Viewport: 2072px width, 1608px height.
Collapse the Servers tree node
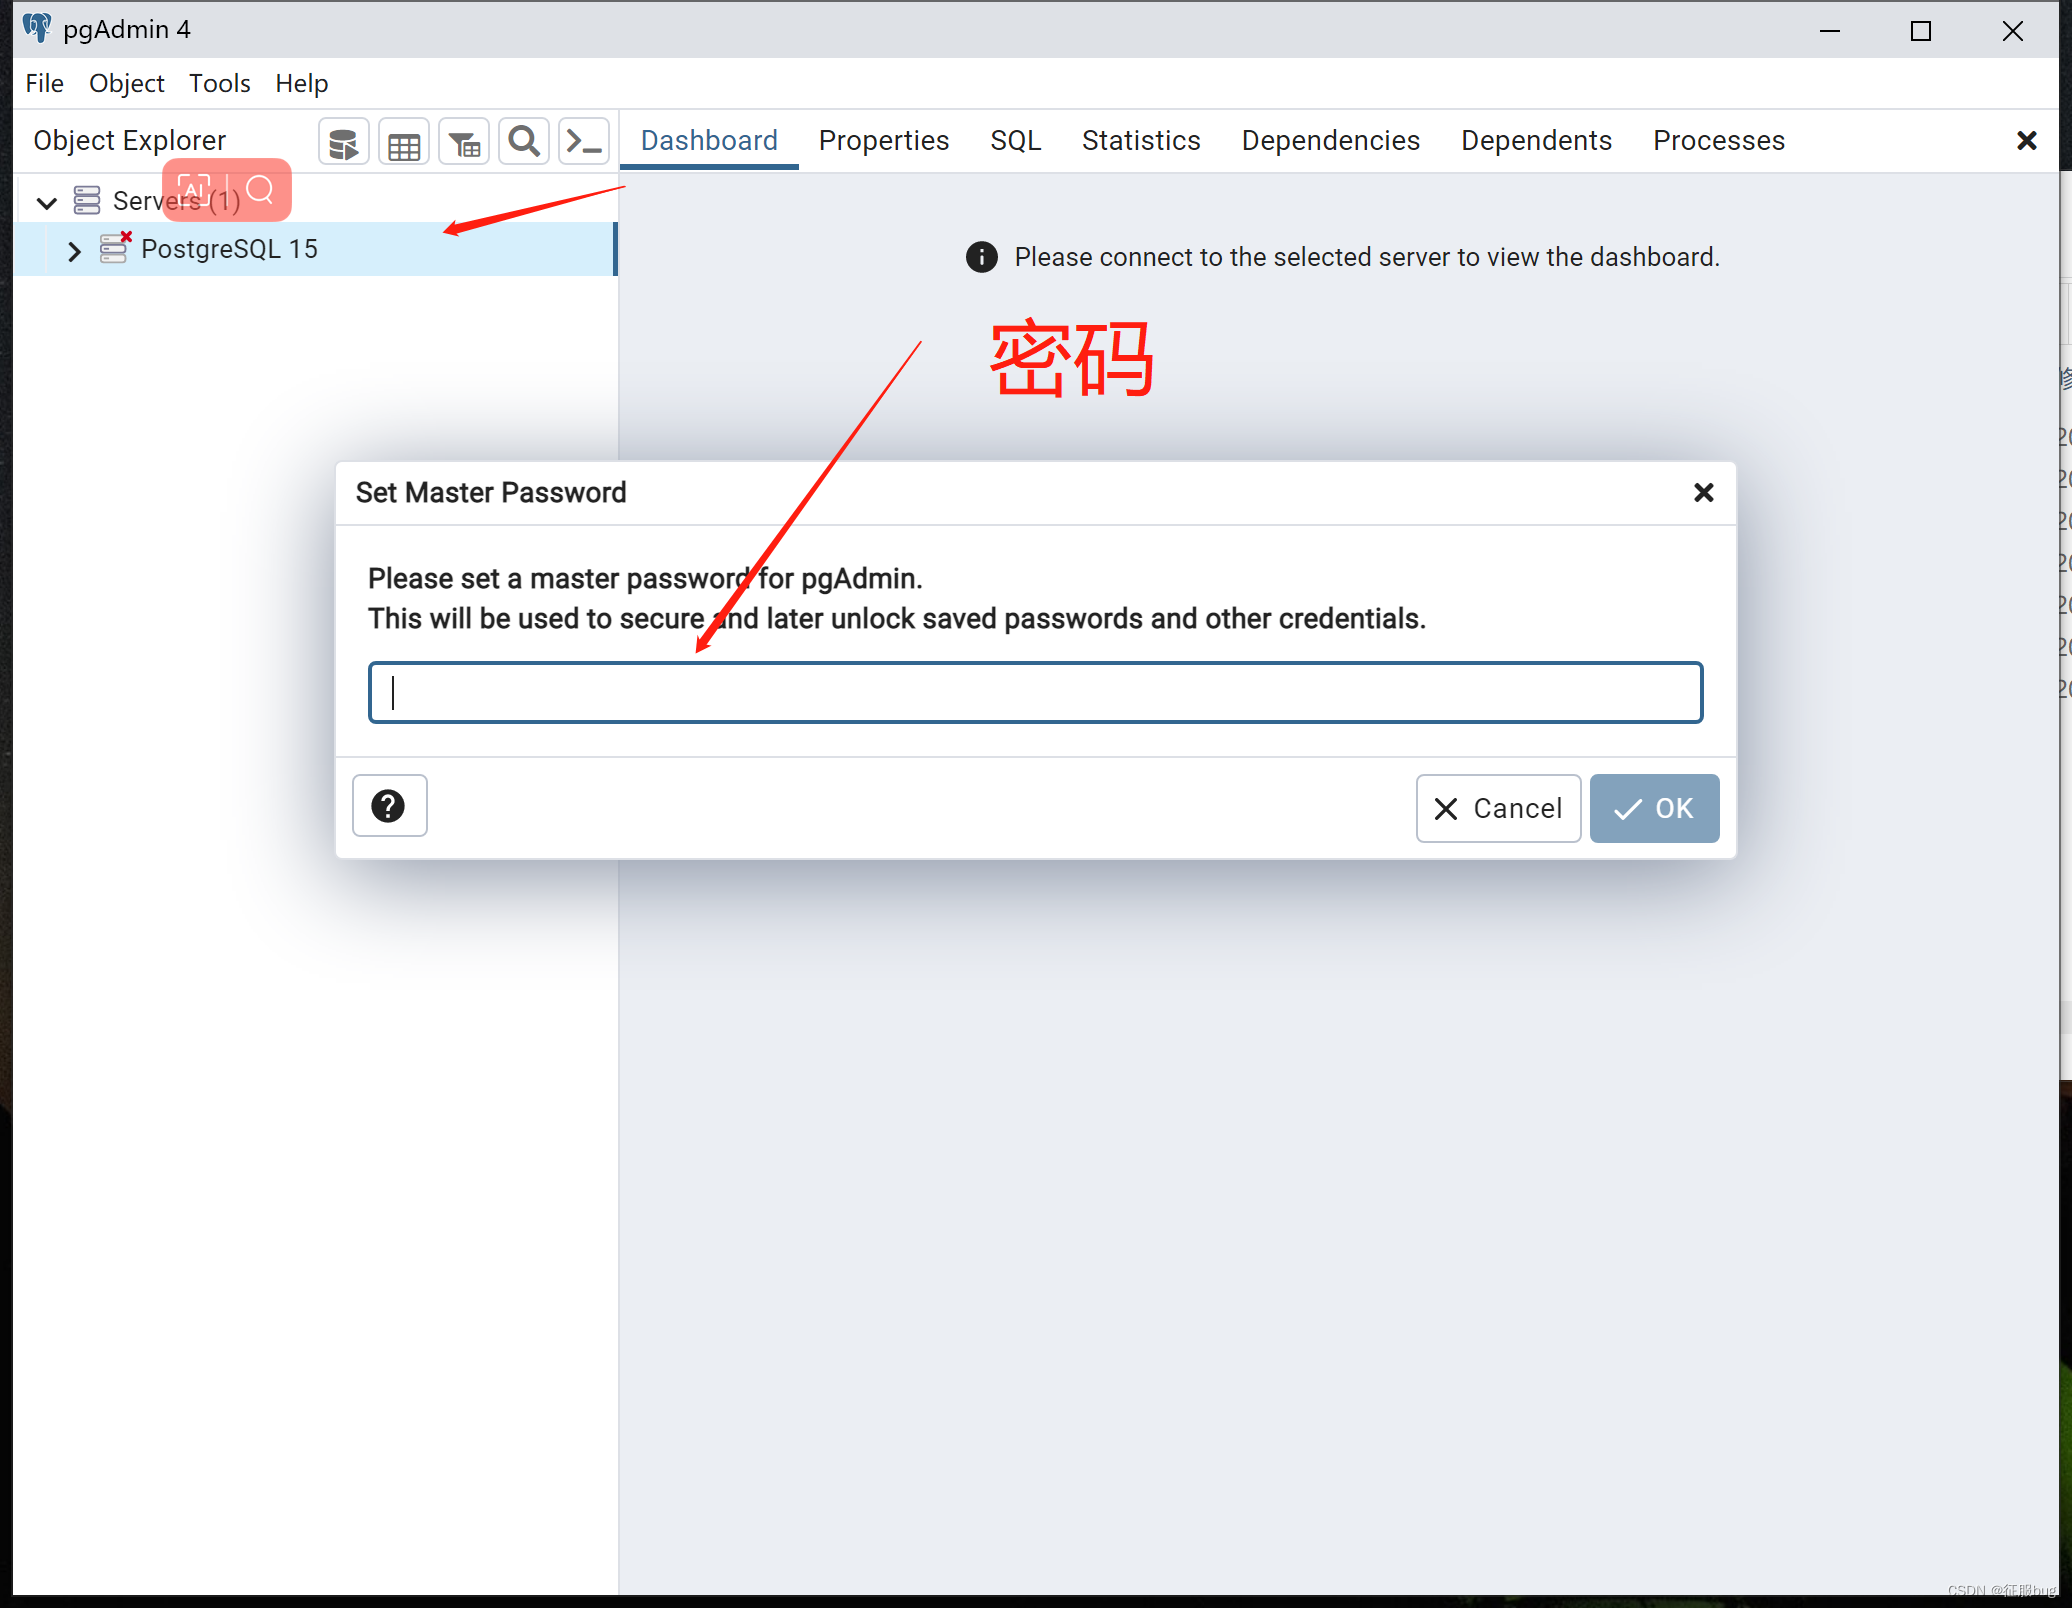46,203
